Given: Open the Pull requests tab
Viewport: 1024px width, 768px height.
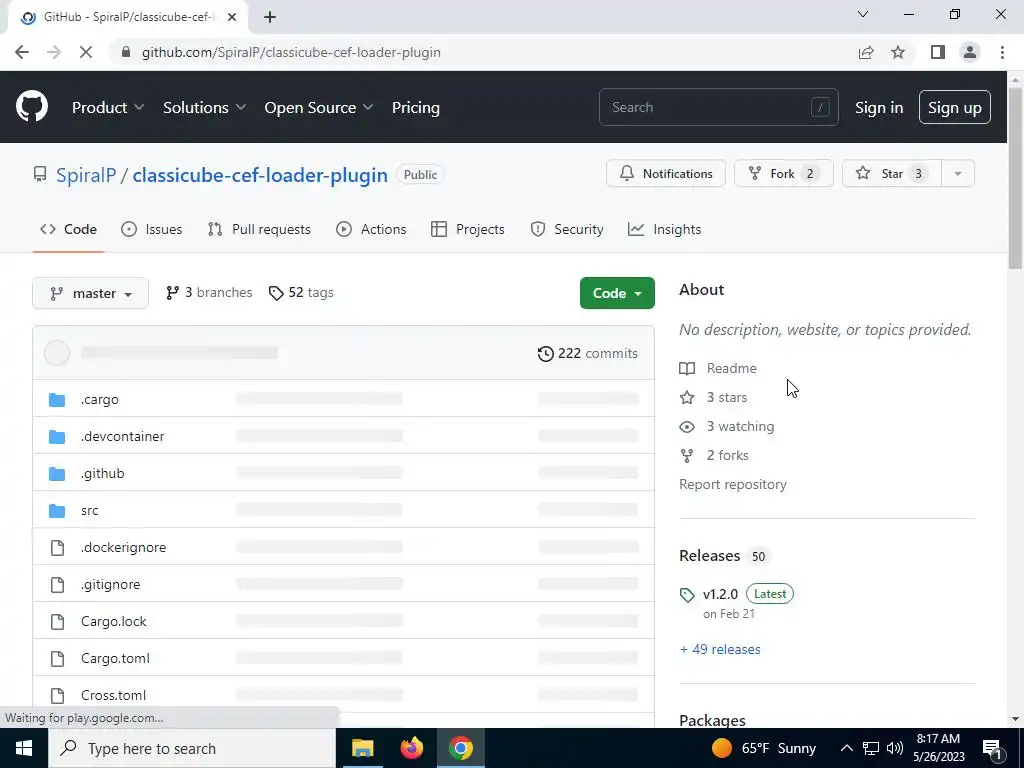Looking at the screenshot, I should [x=259, y=229].
